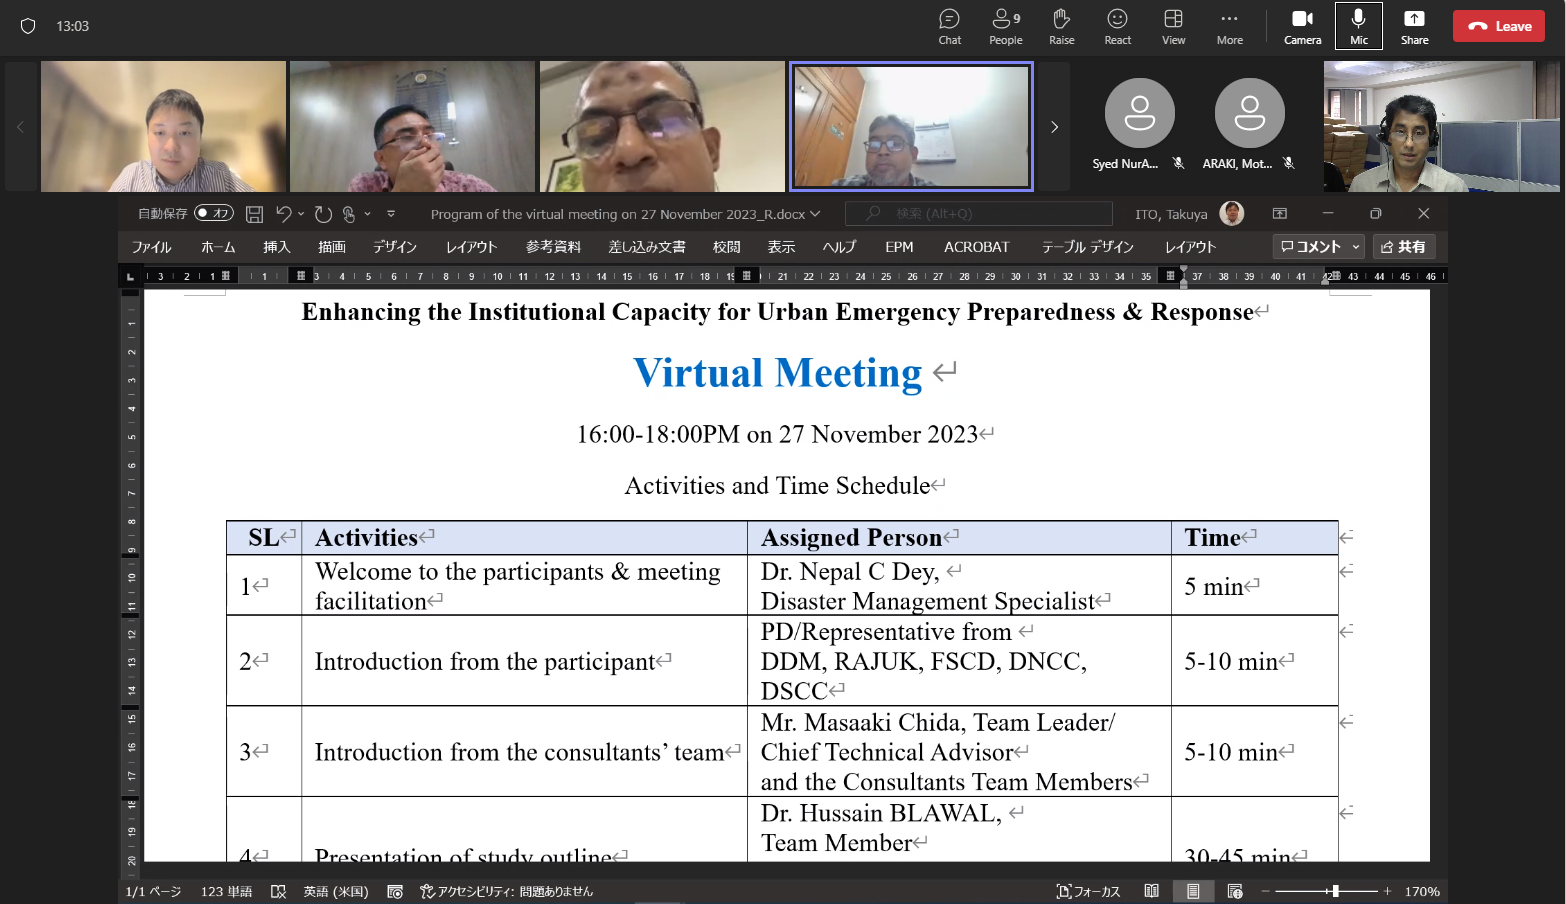Click the redo arrow in Word

(322, 214)
